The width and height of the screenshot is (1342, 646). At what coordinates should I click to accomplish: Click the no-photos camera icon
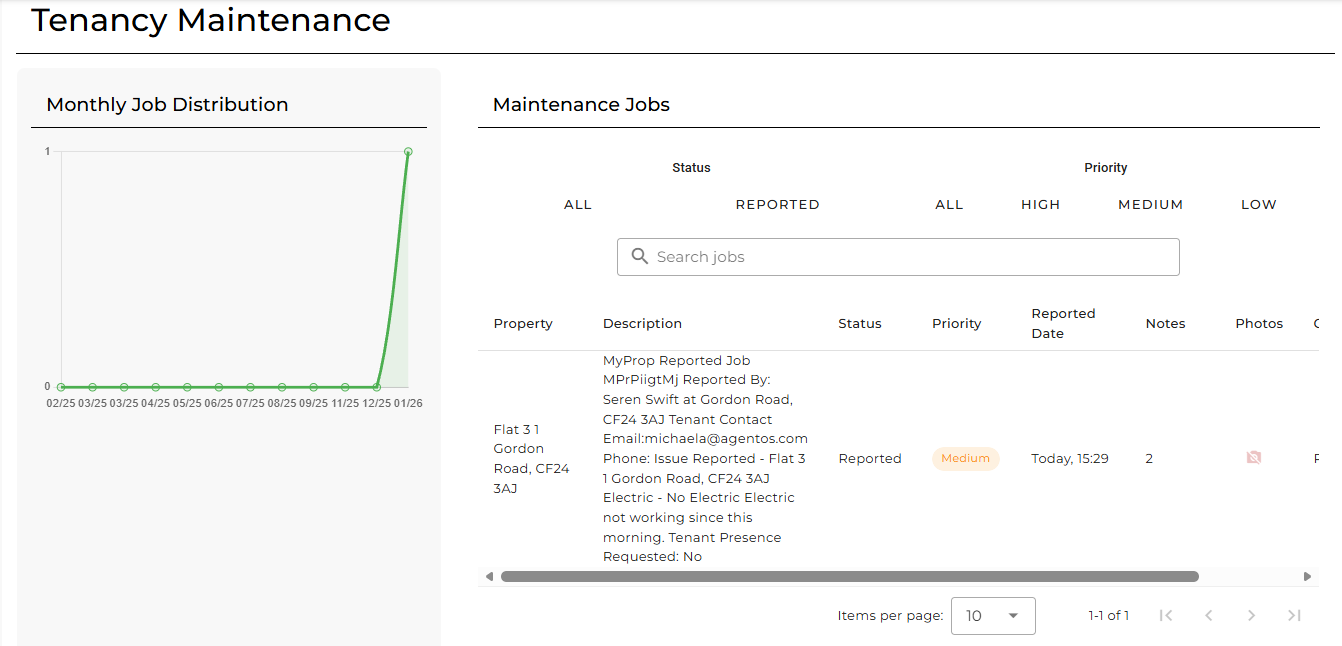pos(1253,458)
